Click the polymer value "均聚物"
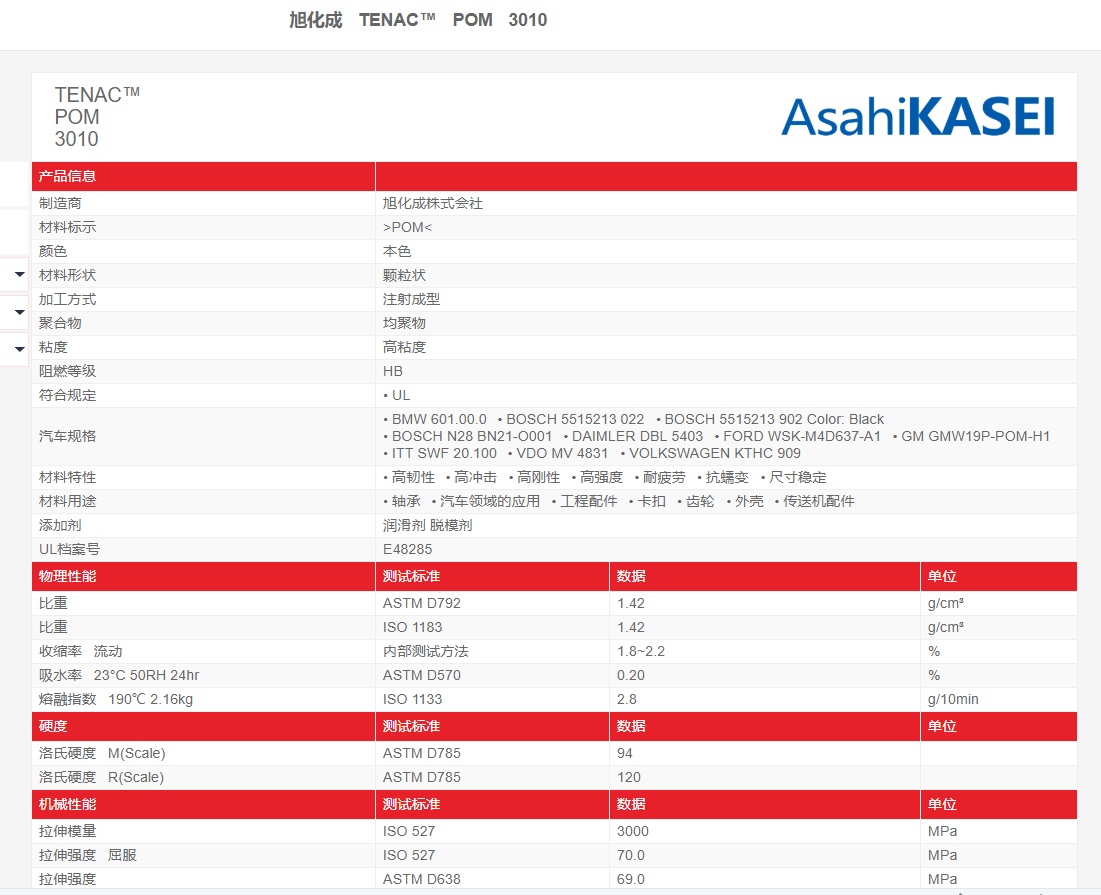Screen dimensions: 1101x895 point(404,323)
